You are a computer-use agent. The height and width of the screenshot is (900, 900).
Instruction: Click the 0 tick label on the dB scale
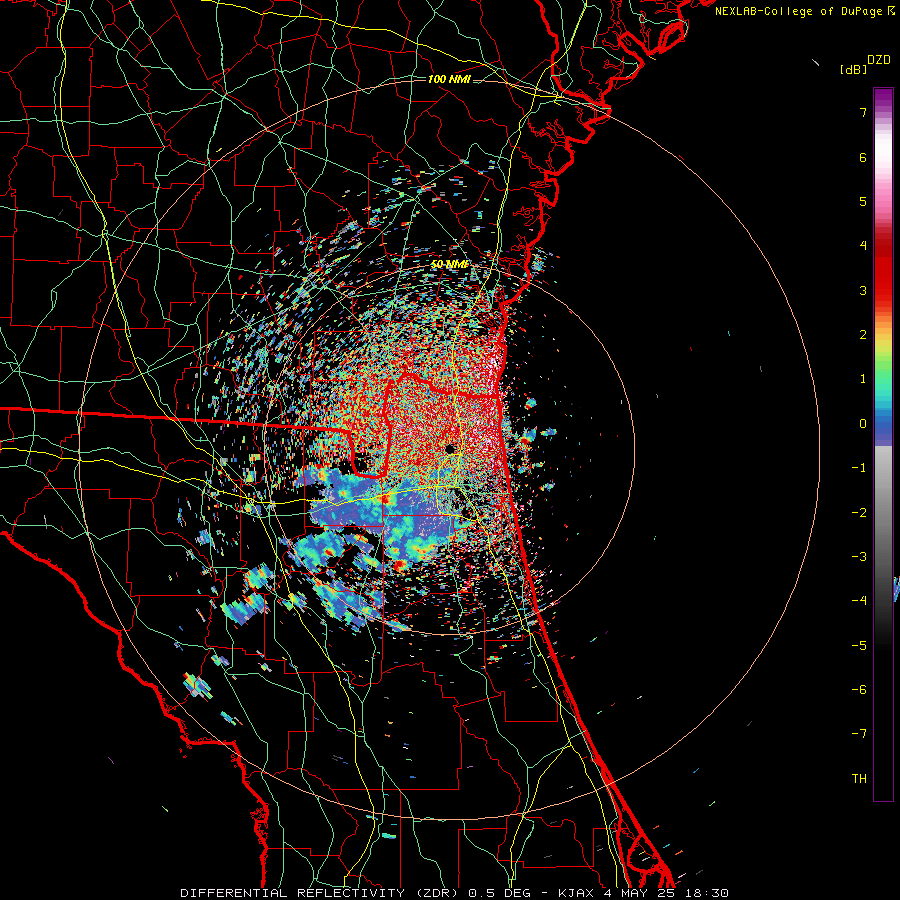tap(863, 424)
